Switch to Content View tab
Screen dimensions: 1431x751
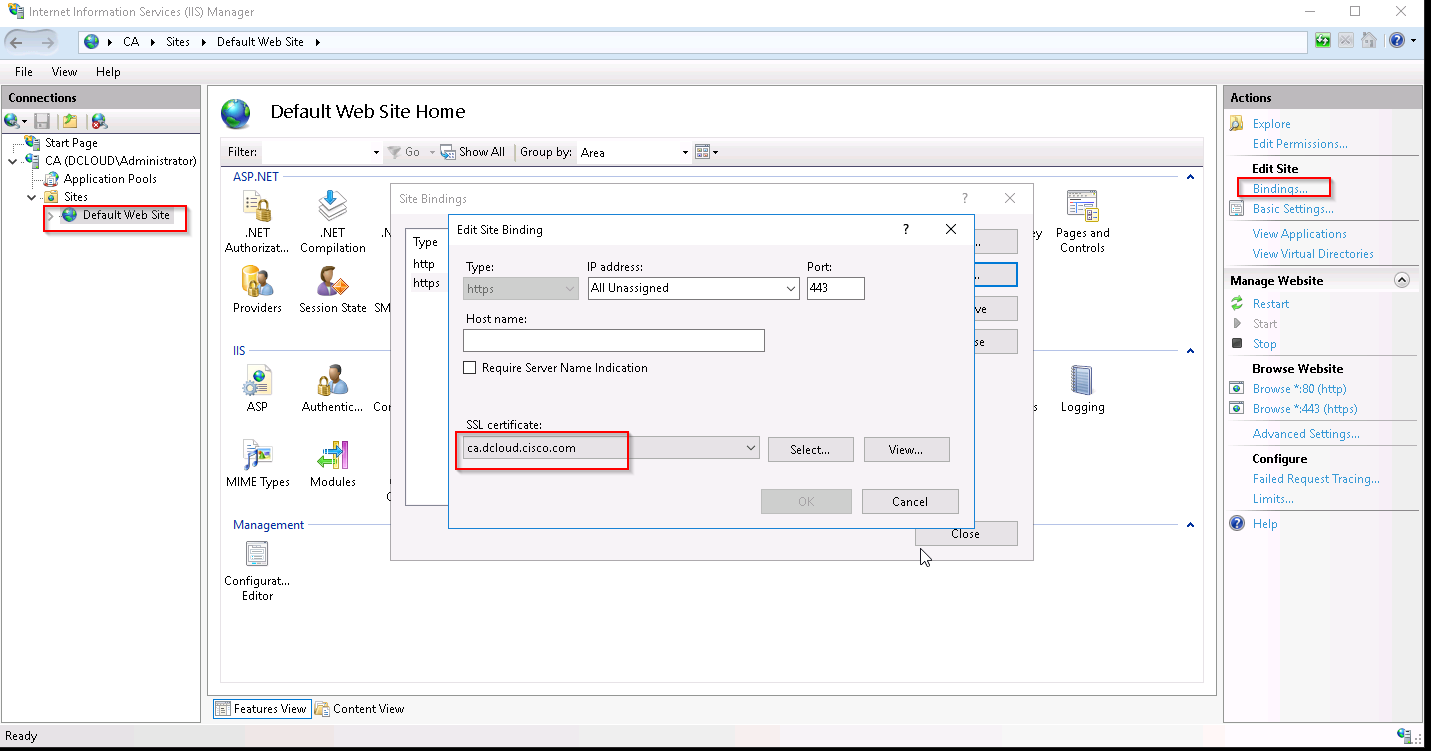(x=360, y=709)
